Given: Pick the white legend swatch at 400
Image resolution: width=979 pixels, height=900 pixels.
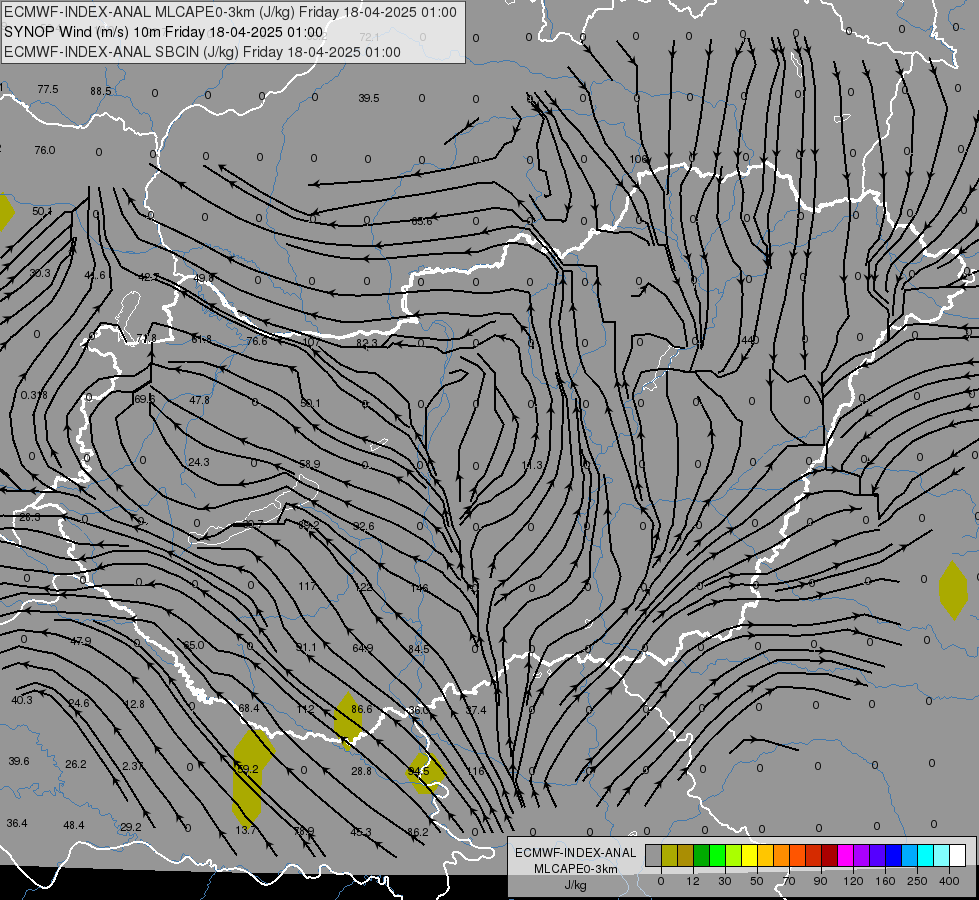Looking at the screenshot, I should coord(957,856).
